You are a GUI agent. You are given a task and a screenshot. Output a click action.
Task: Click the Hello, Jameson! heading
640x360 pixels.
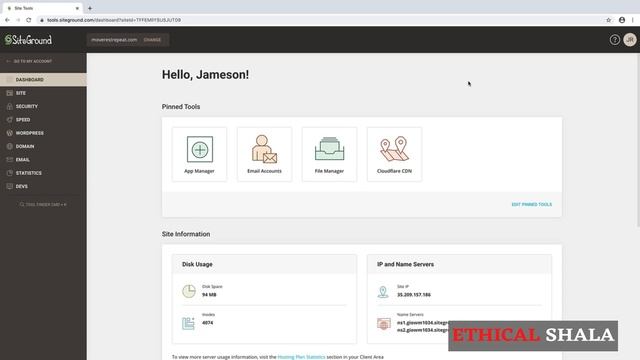(205, 75)
